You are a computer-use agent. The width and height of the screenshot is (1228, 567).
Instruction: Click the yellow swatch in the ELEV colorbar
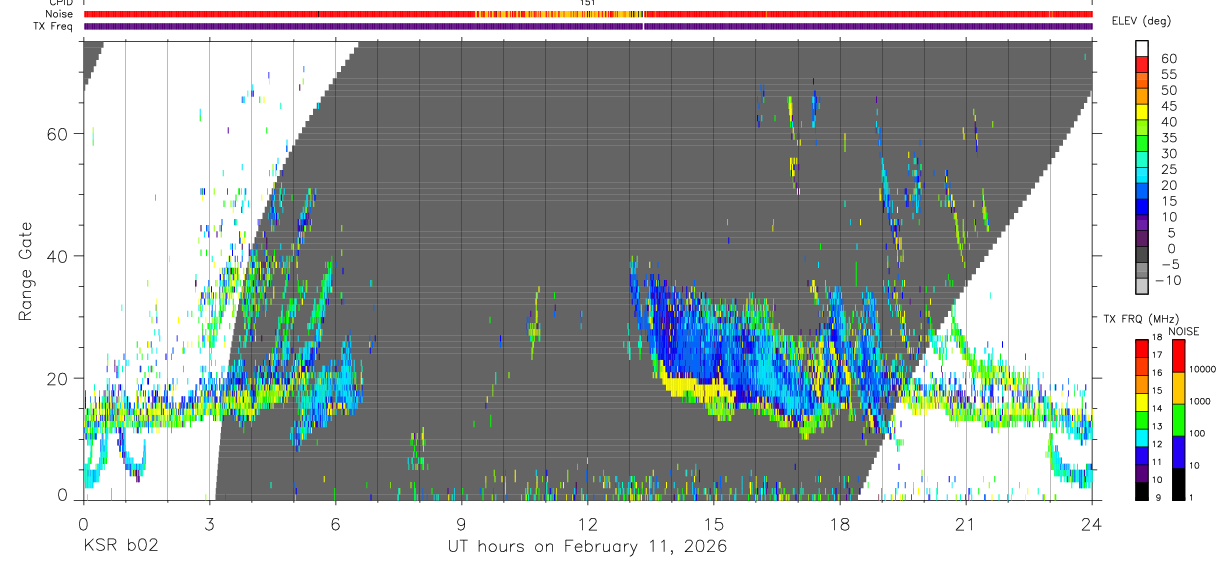click(1142, 111)
